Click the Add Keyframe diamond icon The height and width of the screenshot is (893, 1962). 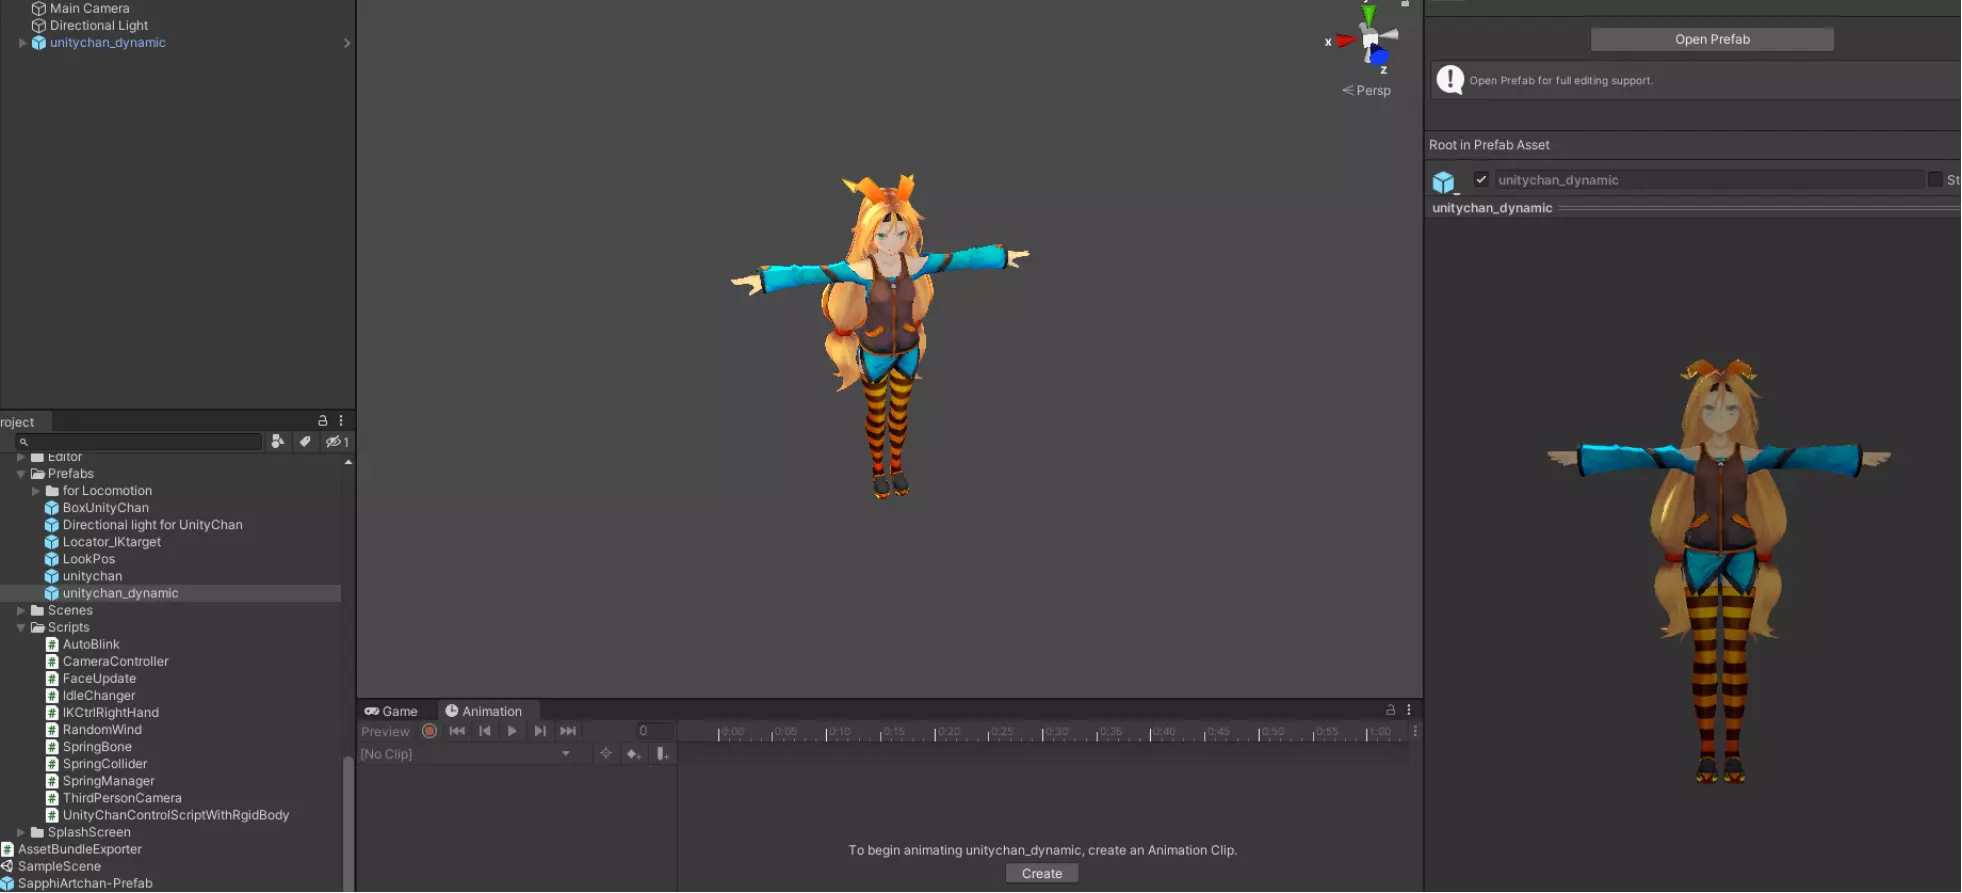pos(633,754)
